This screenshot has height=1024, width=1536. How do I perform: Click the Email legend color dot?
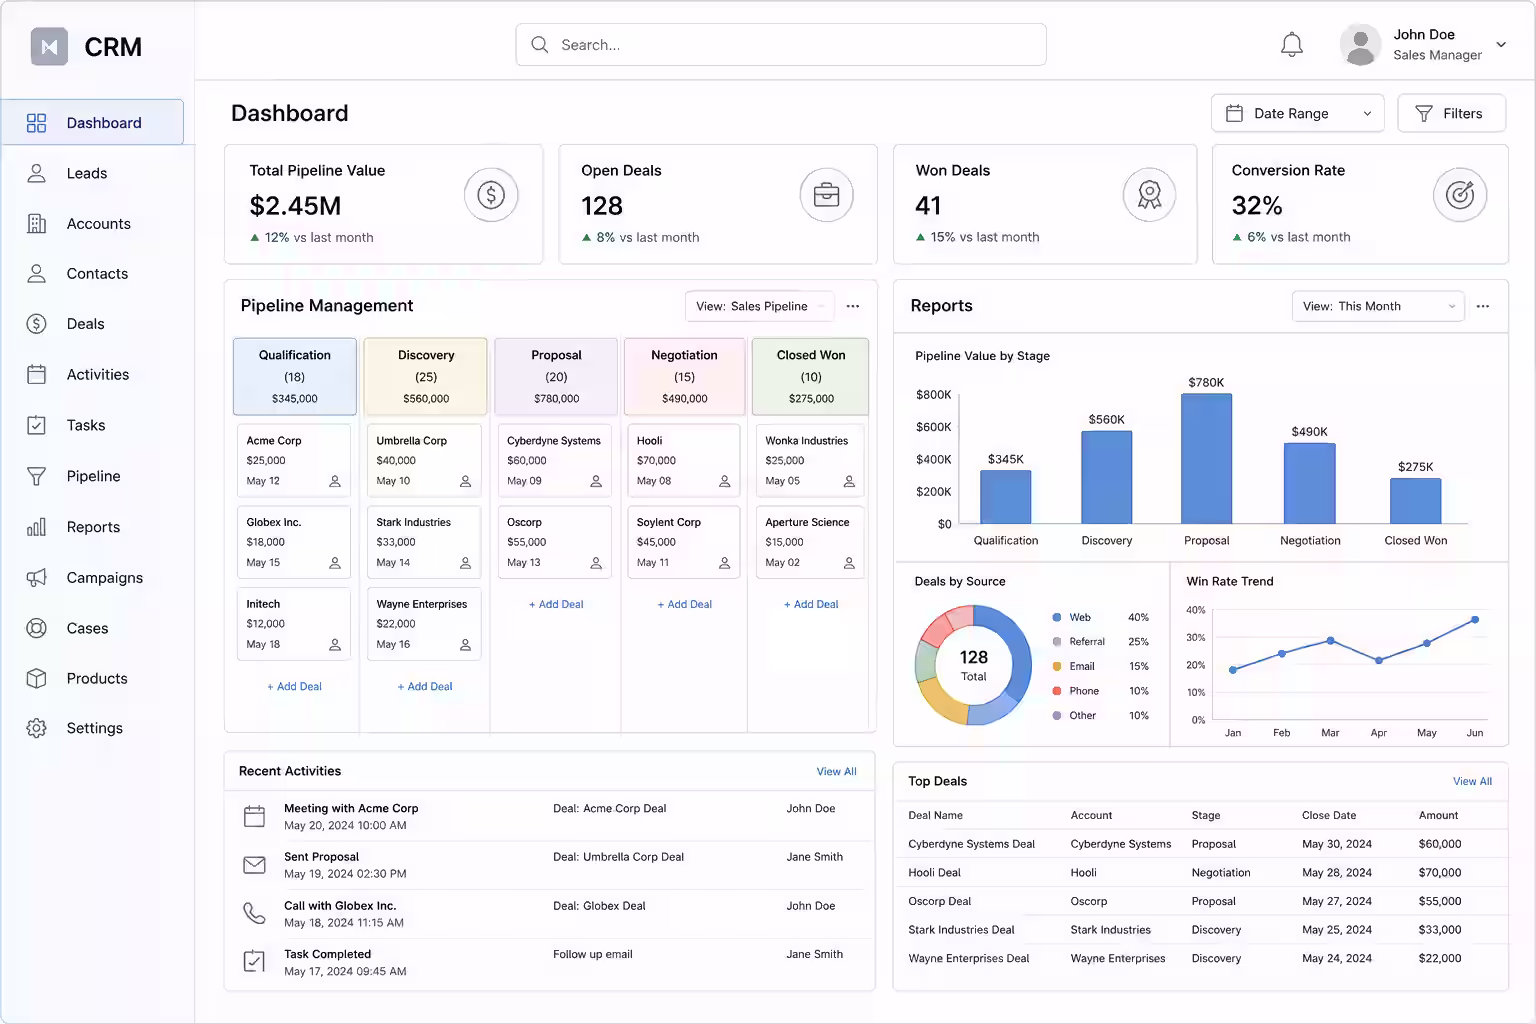[1057, 667]
